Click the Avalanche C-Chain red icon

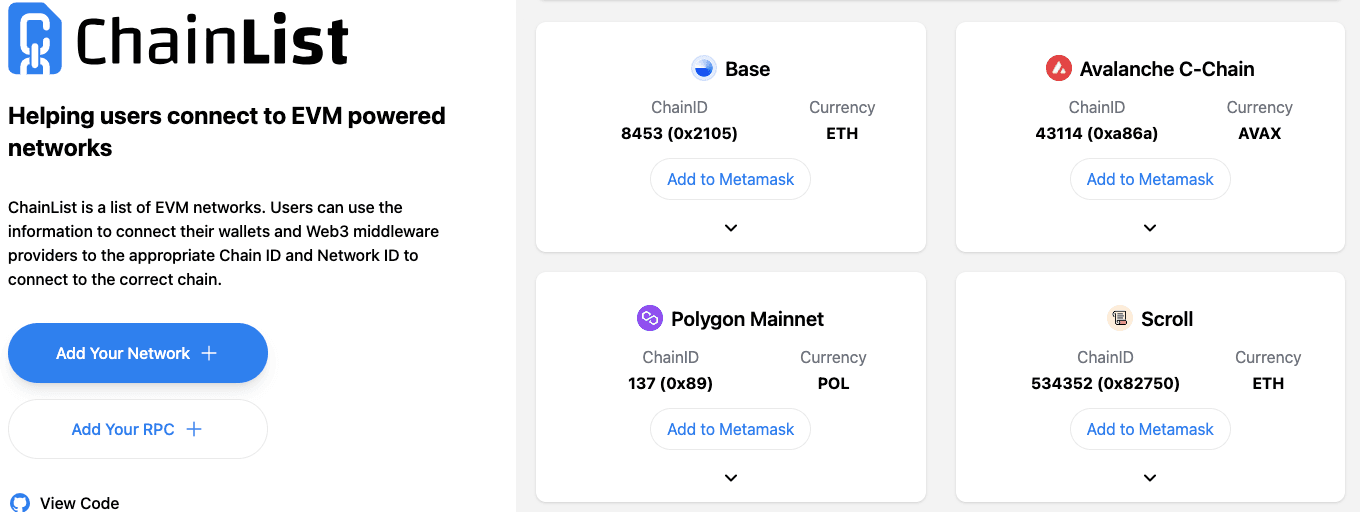tap(1058, 69)
